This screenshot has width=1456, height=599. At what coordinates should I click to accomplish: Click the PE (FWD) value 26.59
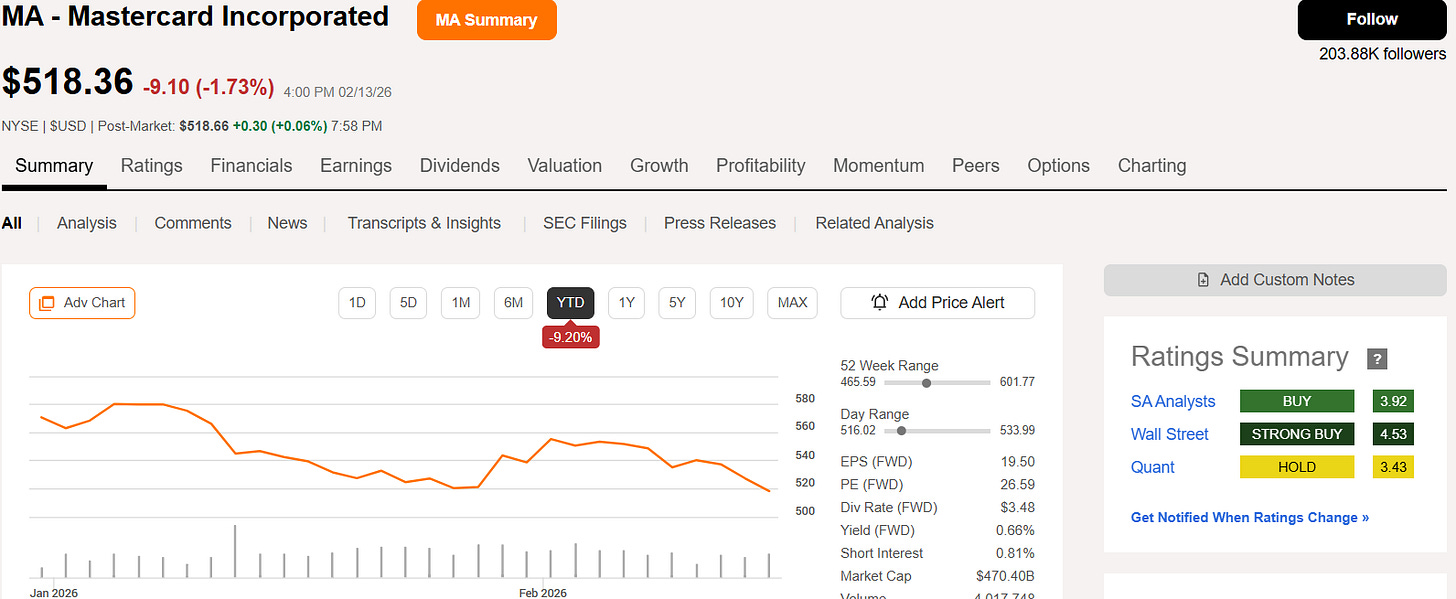[x=1018, y=484]
